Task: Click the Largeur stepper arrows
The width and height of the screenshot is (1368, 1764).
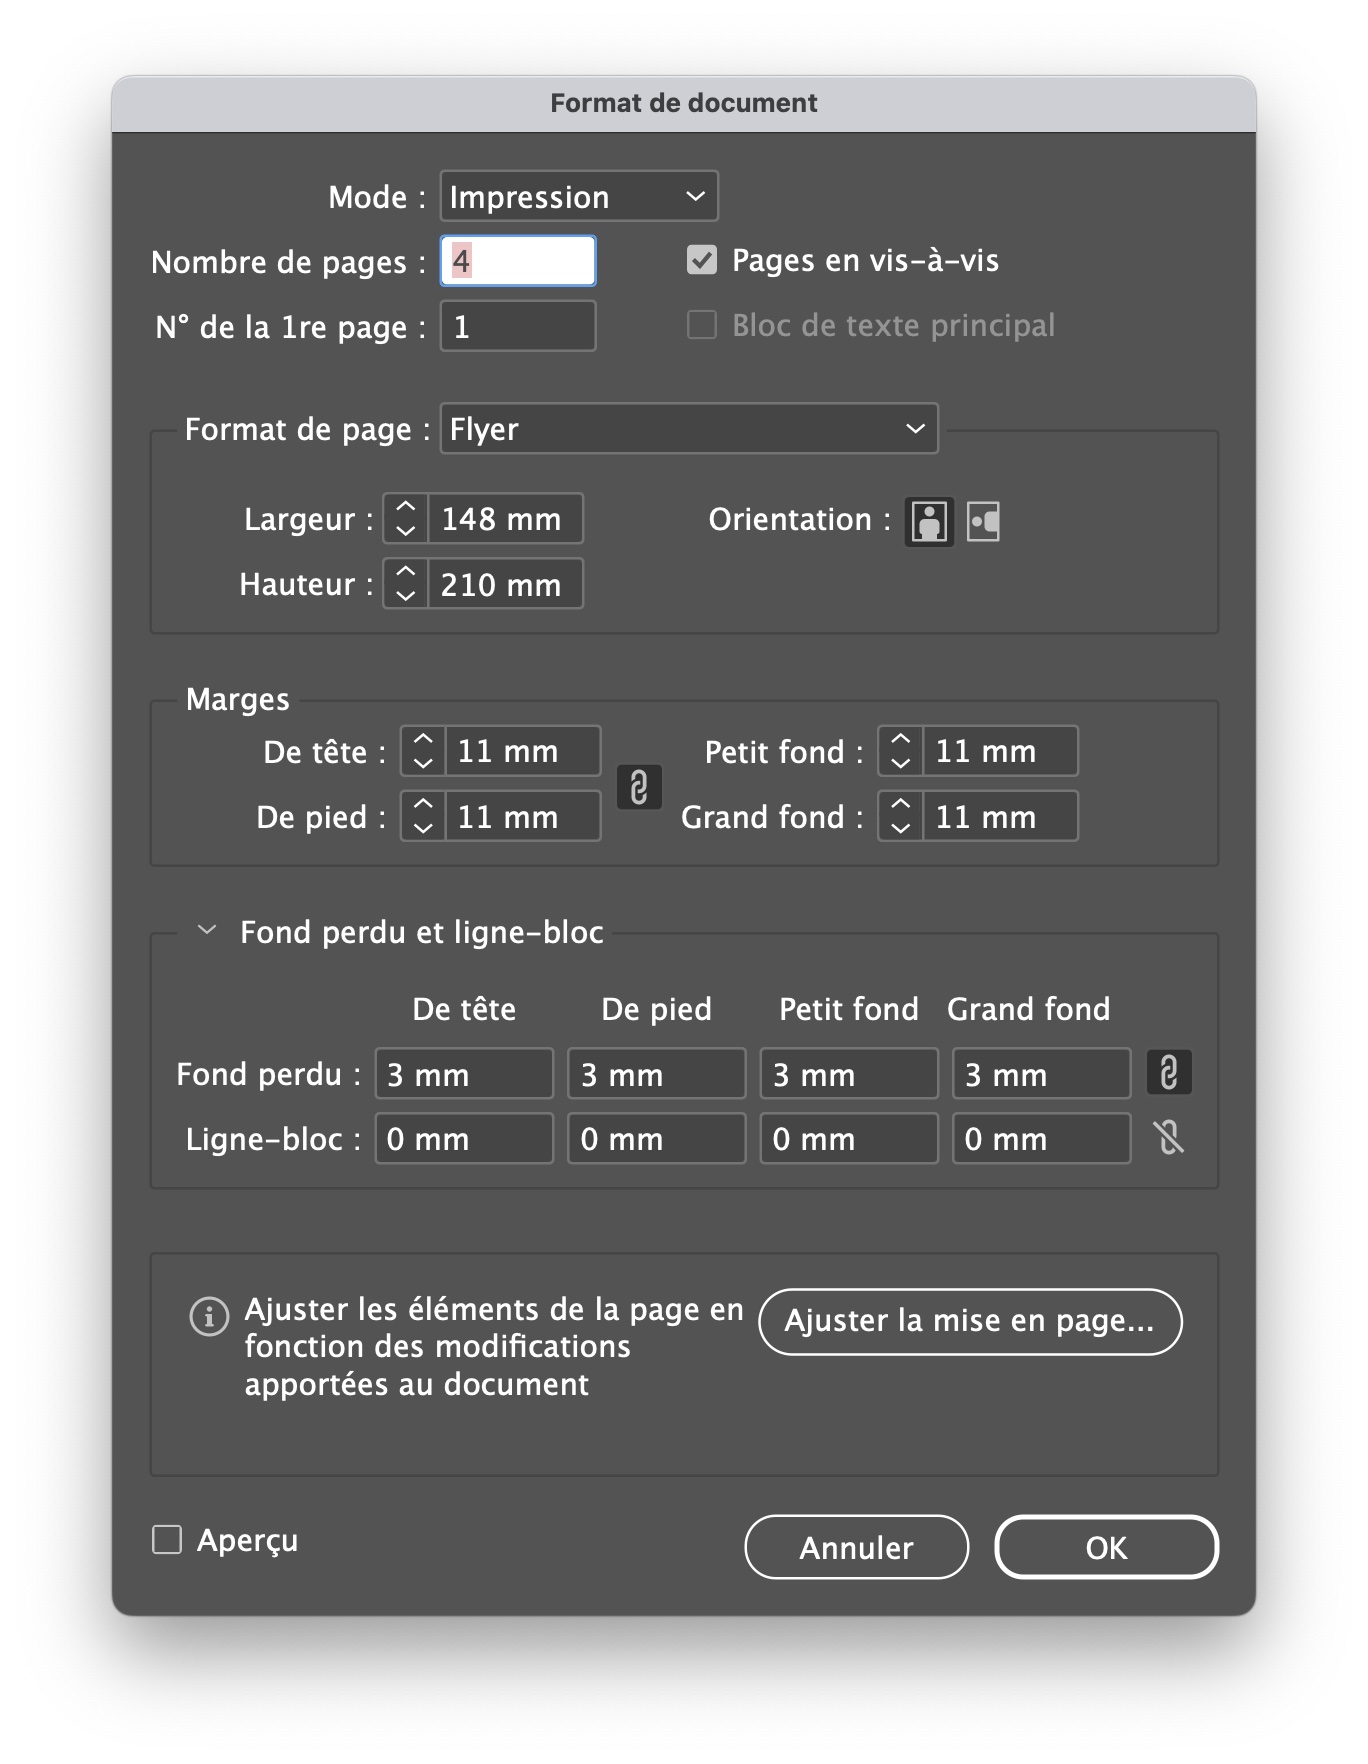Action: tap(405, 519)
